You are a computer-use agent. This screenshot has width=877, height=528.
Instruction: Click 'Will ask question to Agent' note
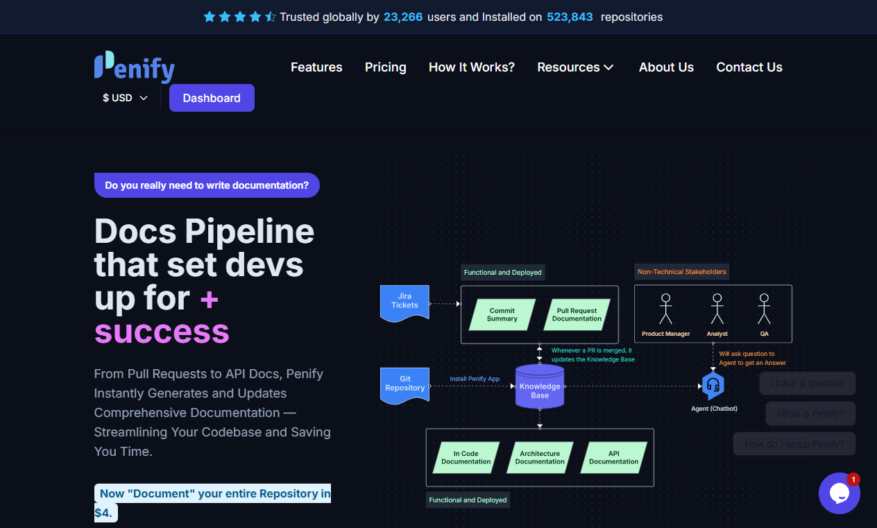(x=752, y=358)
